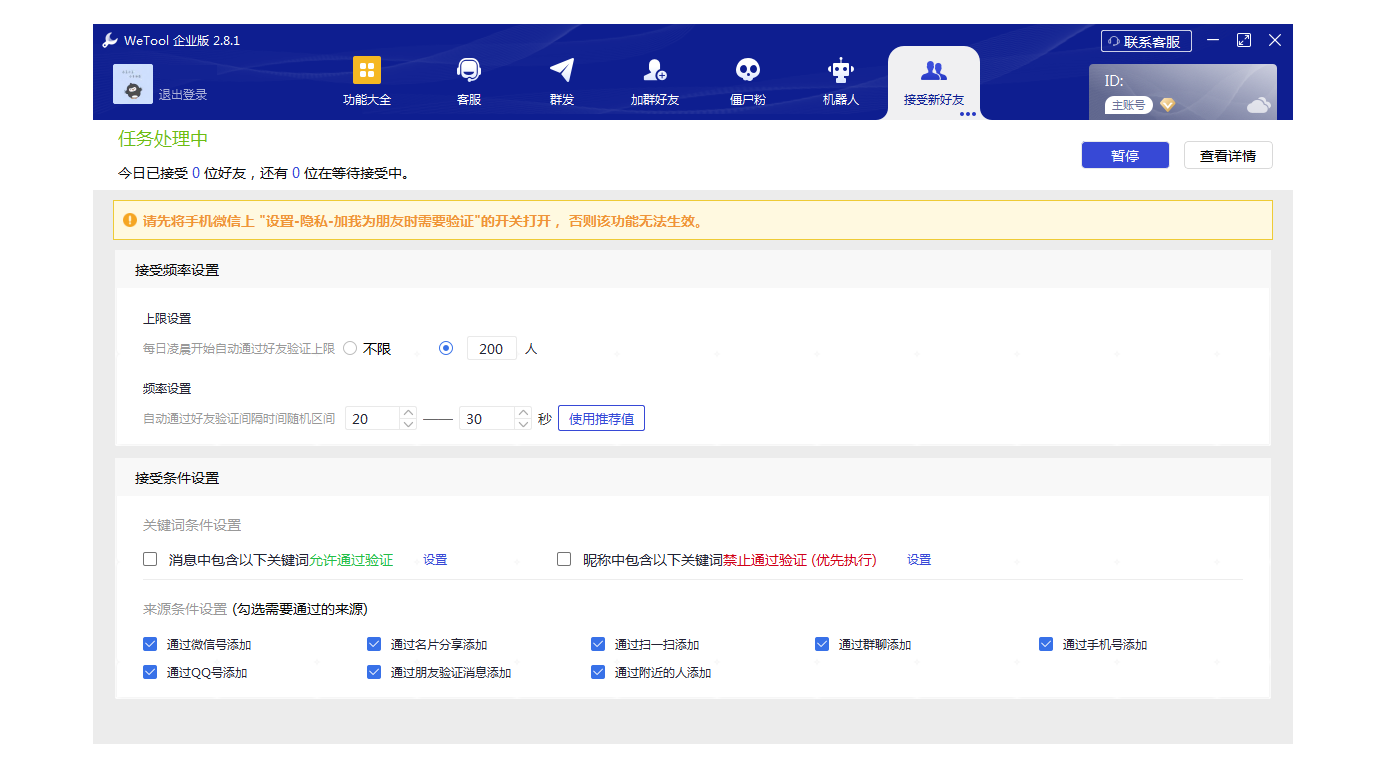Open 设置 link for allowed keywords
Image resolution: width=1386 pixels, height=768 pixels.
click(x=435, y=560)
